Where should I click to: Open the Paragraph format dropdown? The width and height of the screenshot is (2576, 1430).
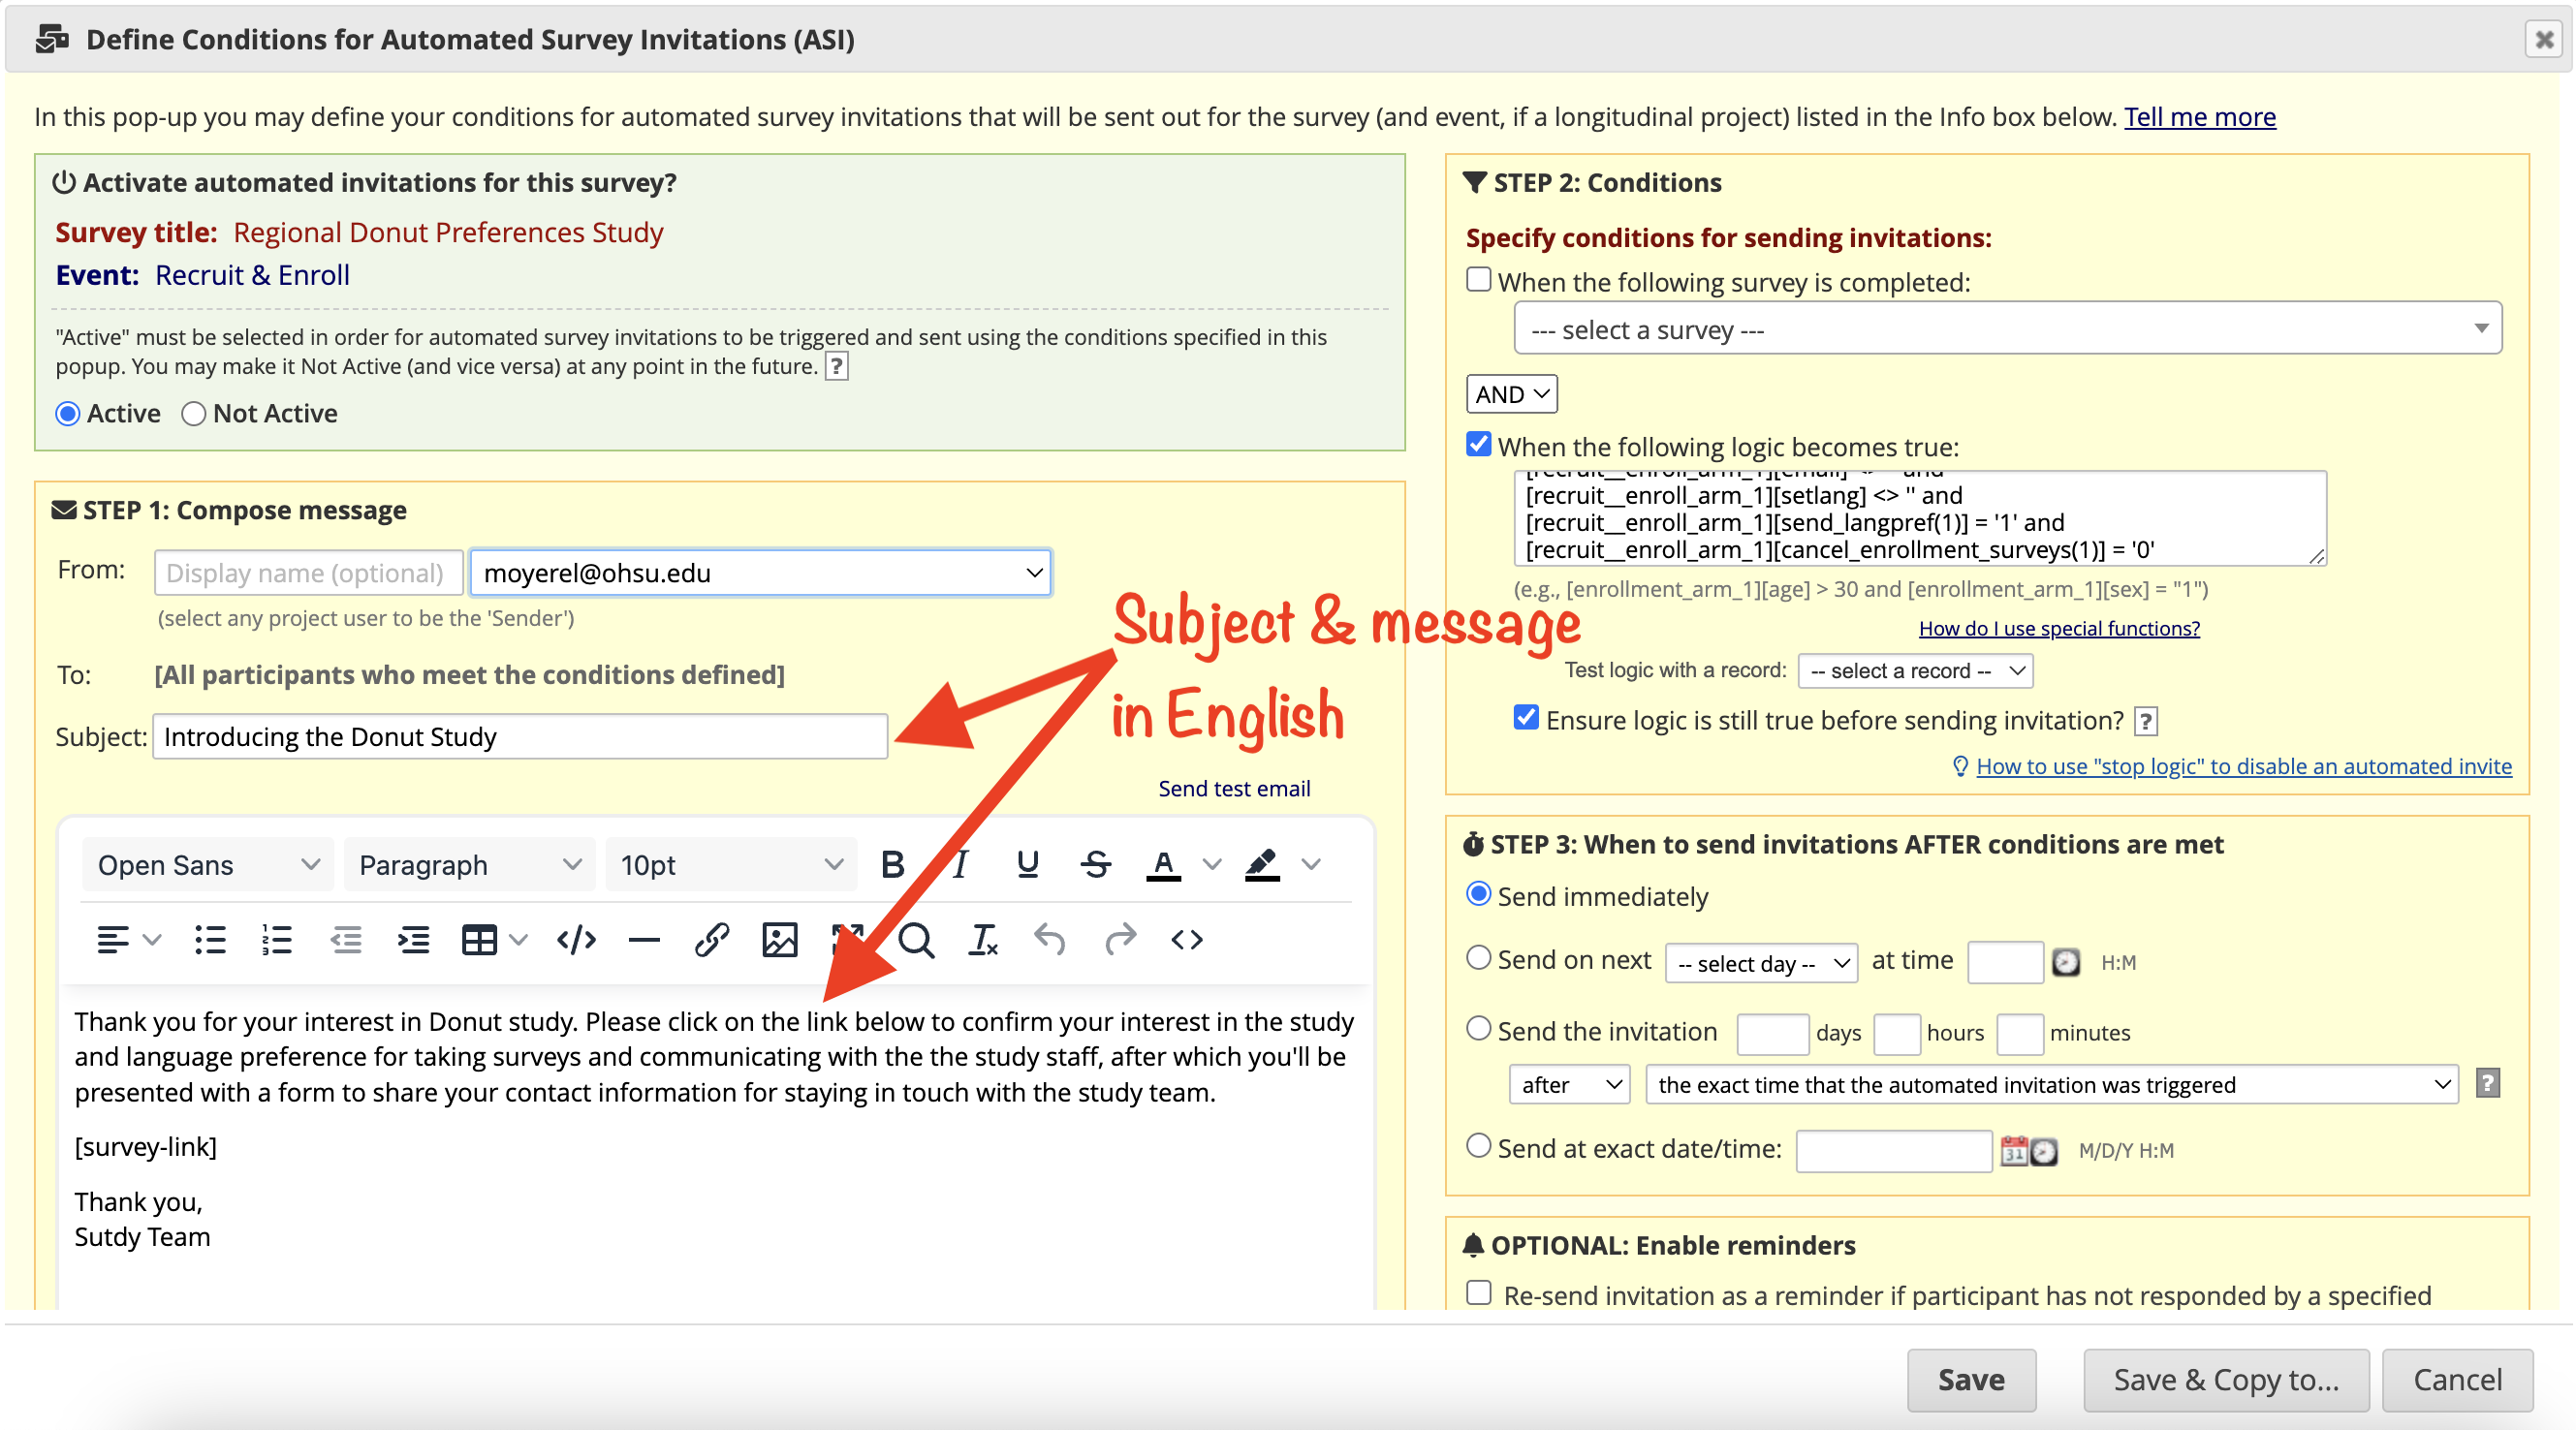coord(468,865)
